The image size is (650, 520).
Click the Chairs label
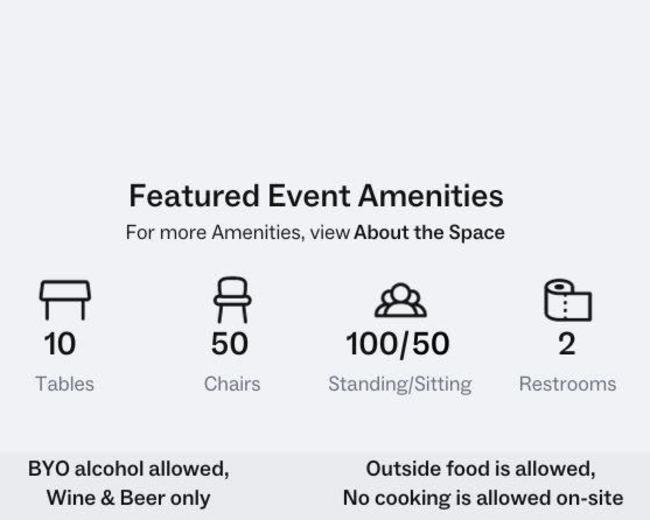[232, 384]
